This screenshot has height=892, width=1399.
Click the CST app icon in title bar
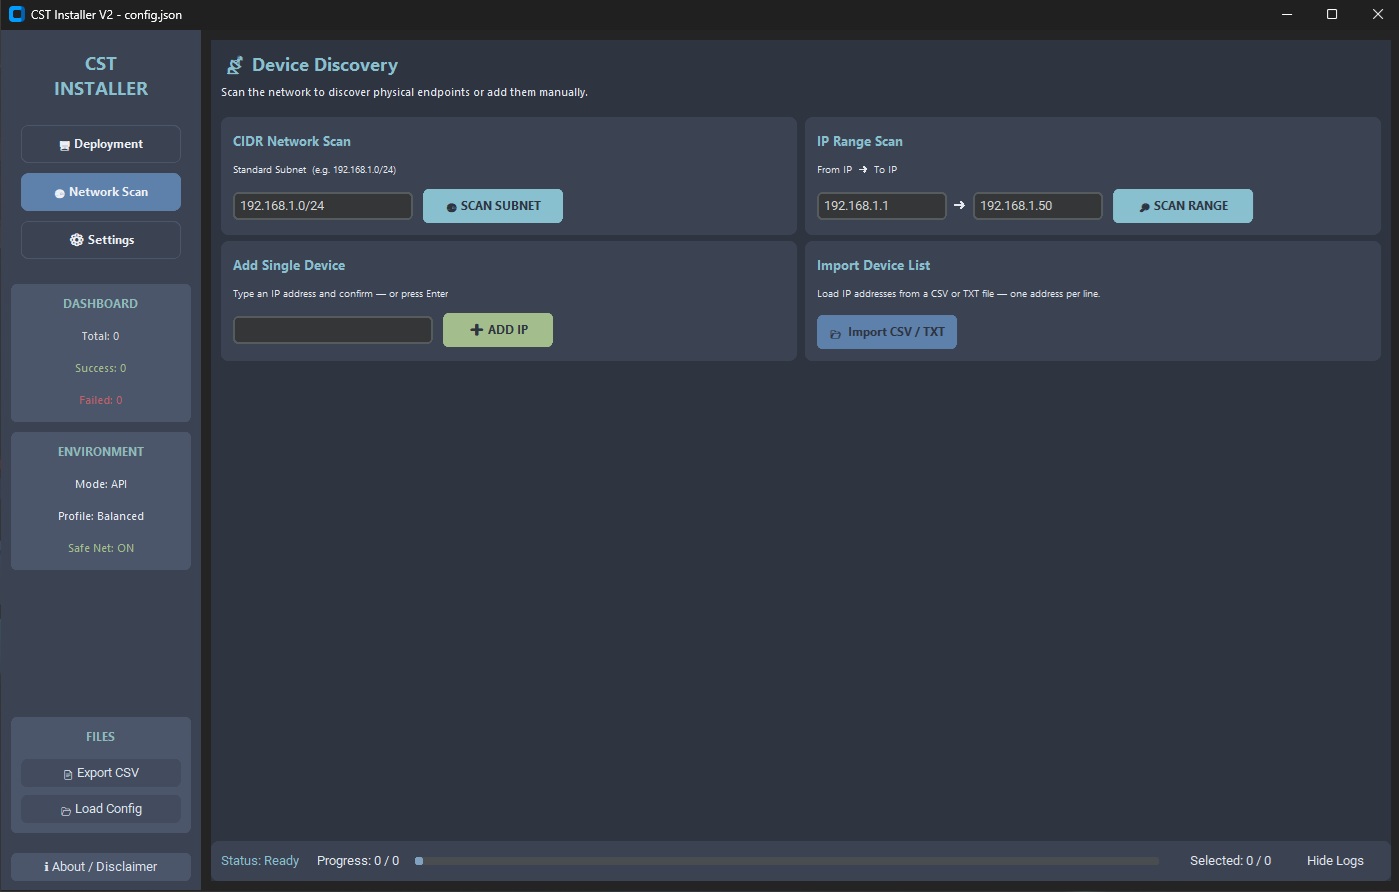16,14
